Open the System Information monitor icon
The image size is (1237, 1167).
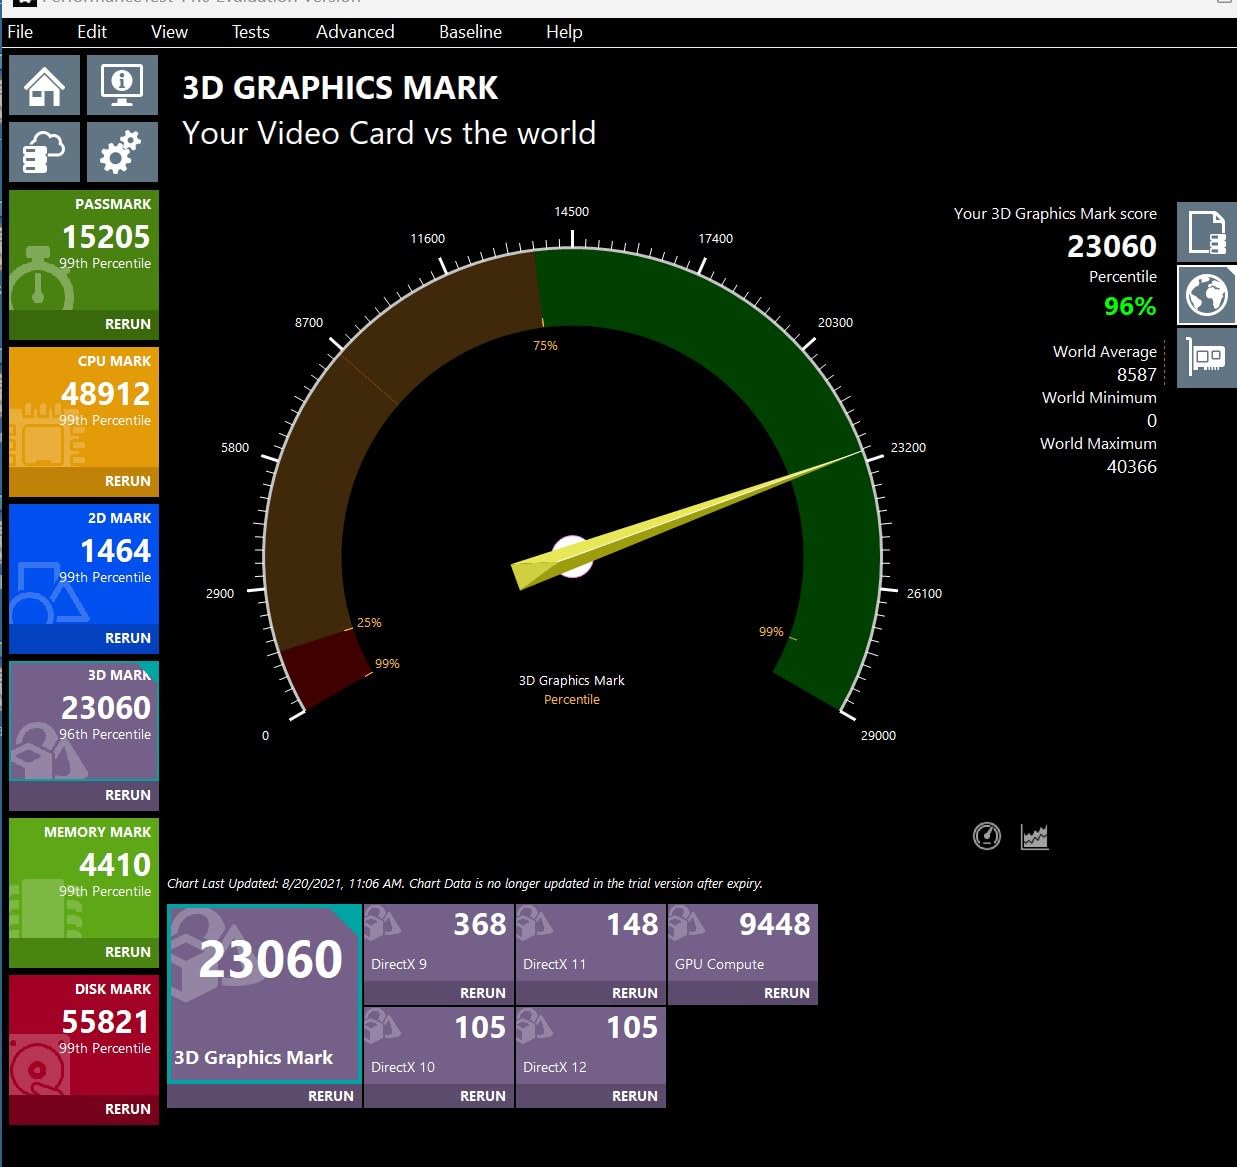click(122, 85)
